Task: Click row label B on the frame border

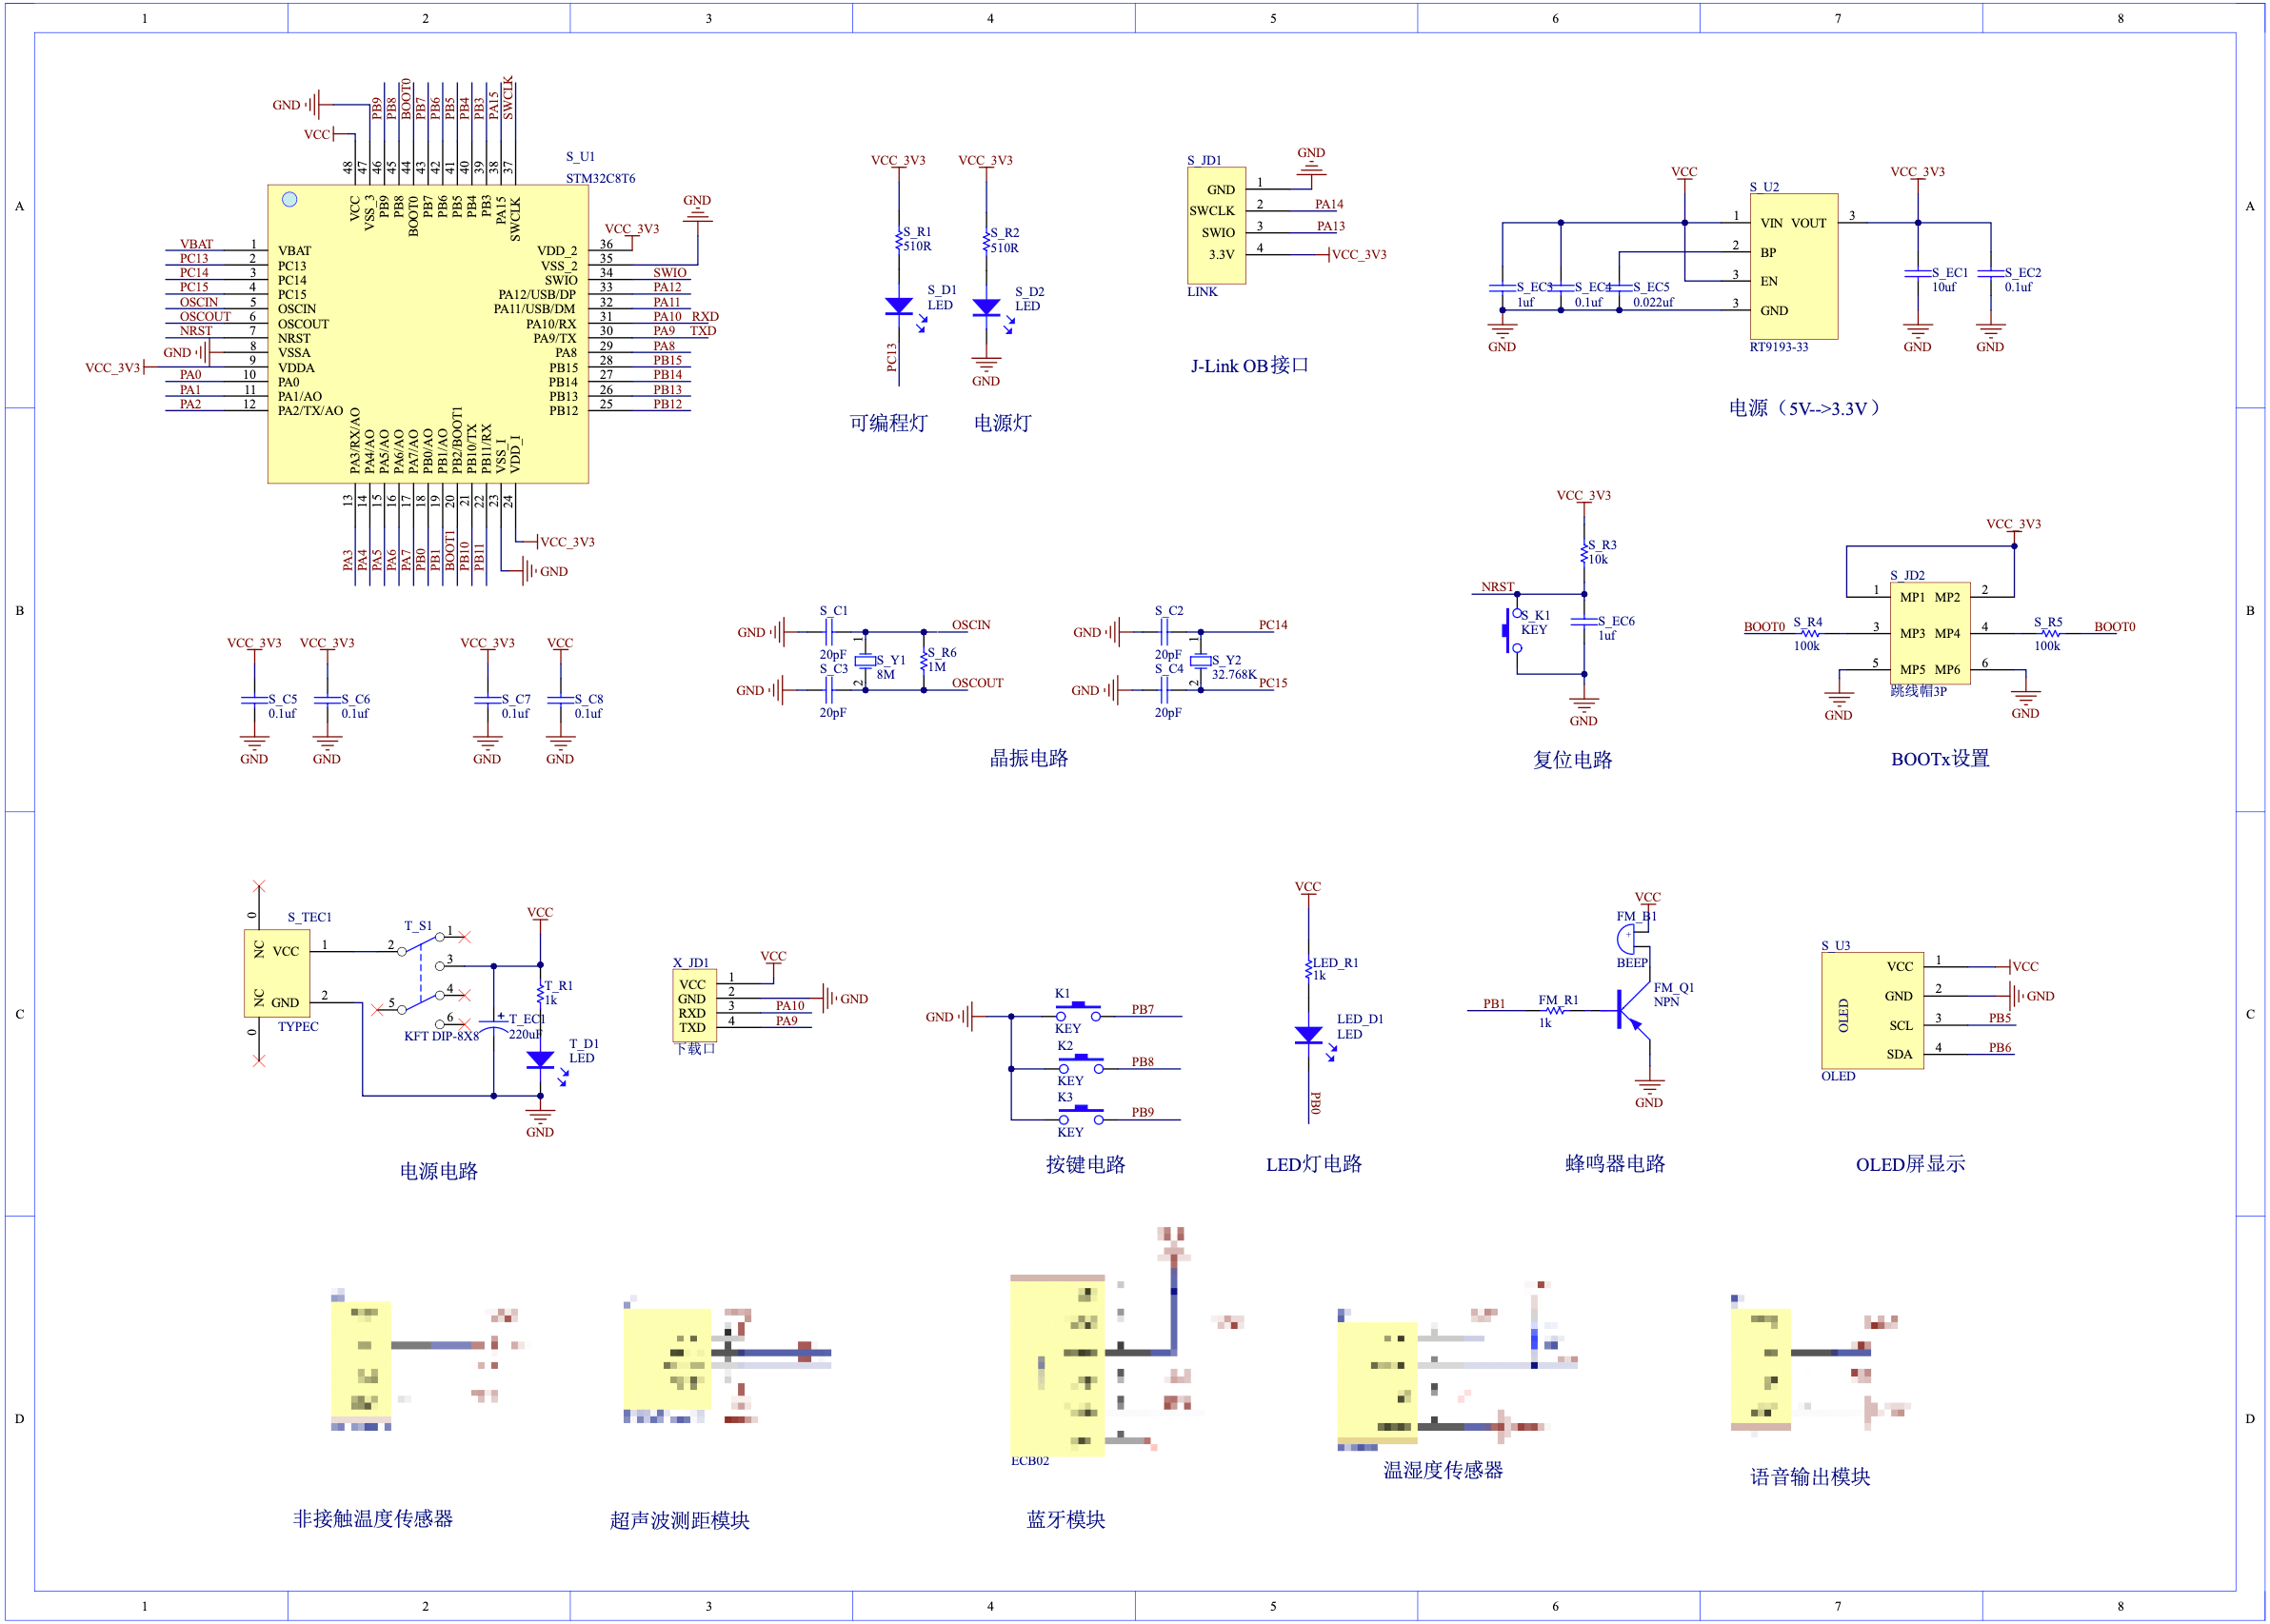Action: pos(17,608)
